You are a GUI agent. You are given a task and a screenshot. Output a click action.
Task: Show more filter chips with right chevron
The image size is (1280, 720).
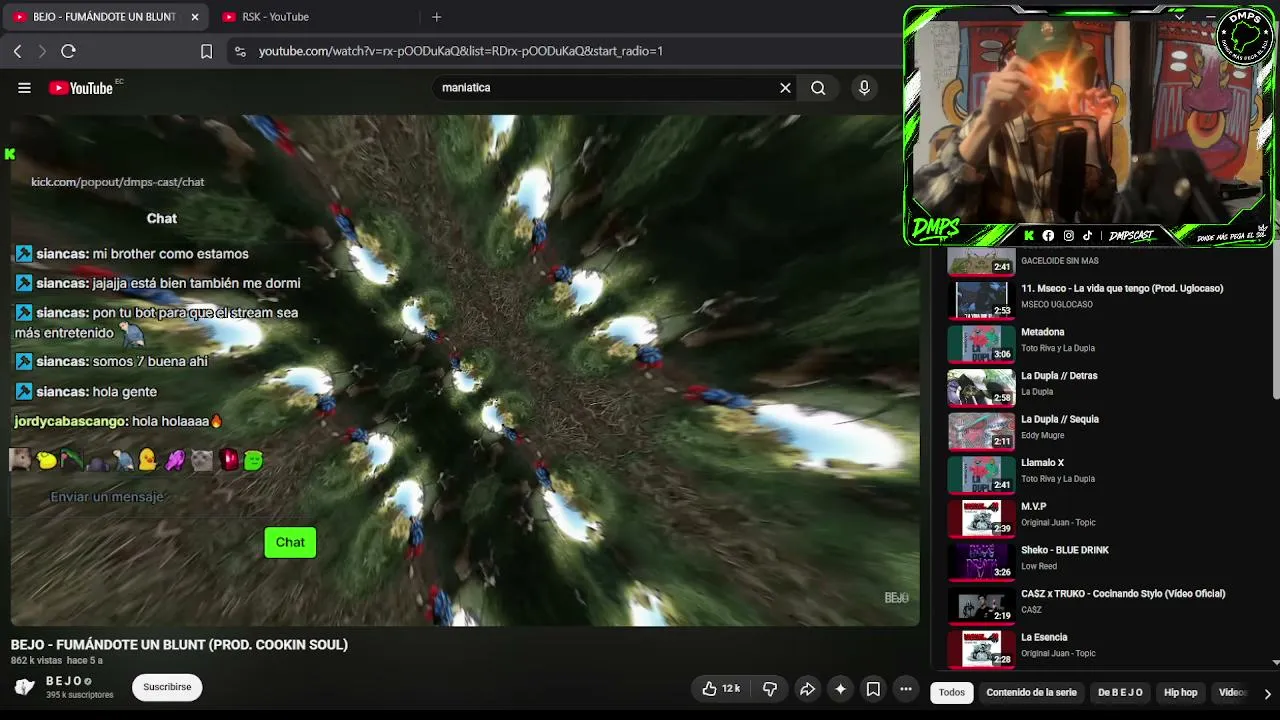tap(1267, 693)
